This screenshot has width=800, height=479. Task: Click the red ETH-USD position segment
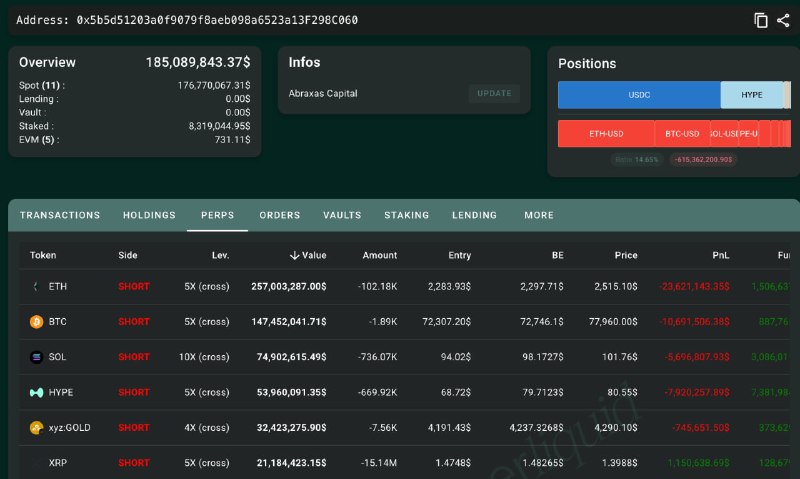606,134
